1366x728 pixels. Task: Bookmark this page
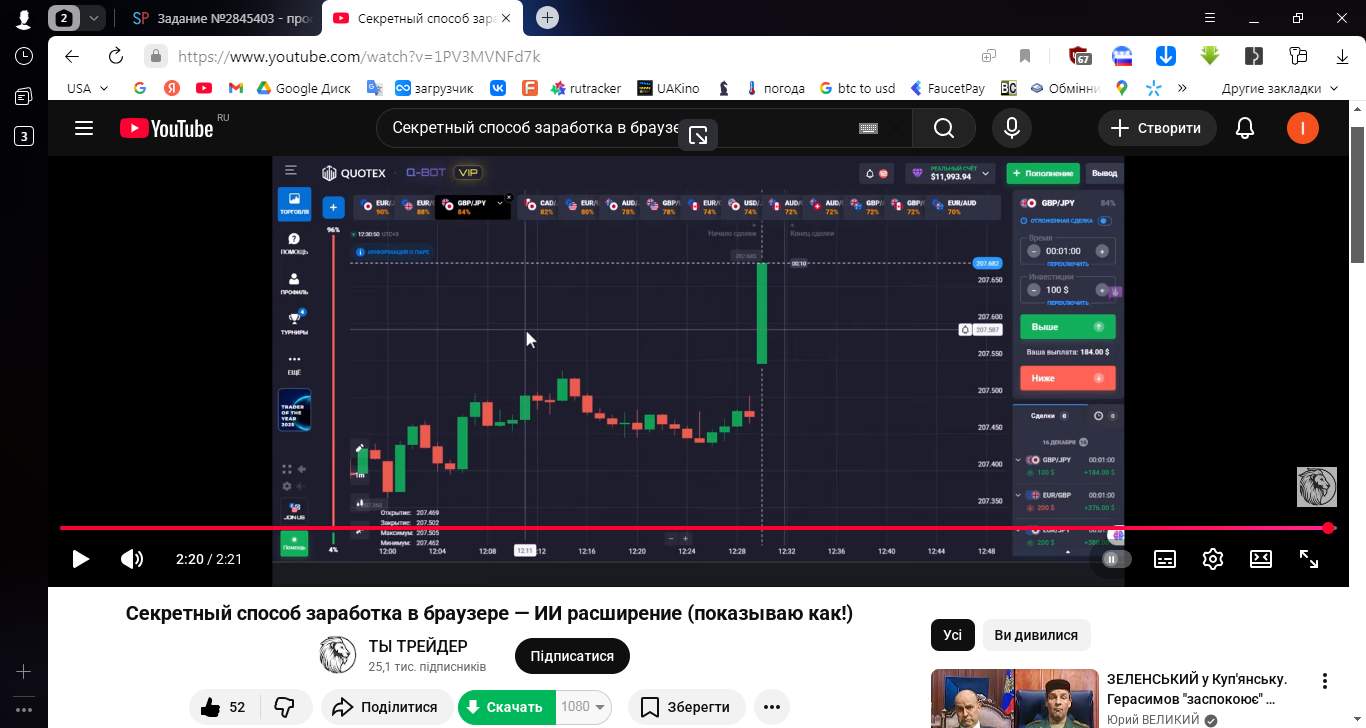coord(1025,56)
